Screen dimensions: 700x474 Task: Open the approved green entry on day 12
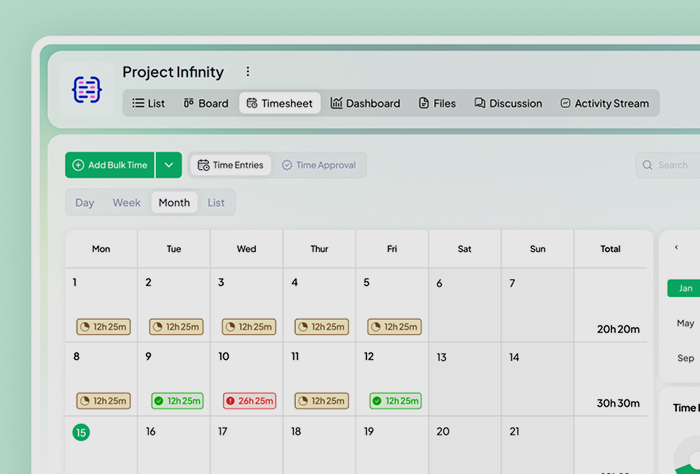(x=396, y=401)
